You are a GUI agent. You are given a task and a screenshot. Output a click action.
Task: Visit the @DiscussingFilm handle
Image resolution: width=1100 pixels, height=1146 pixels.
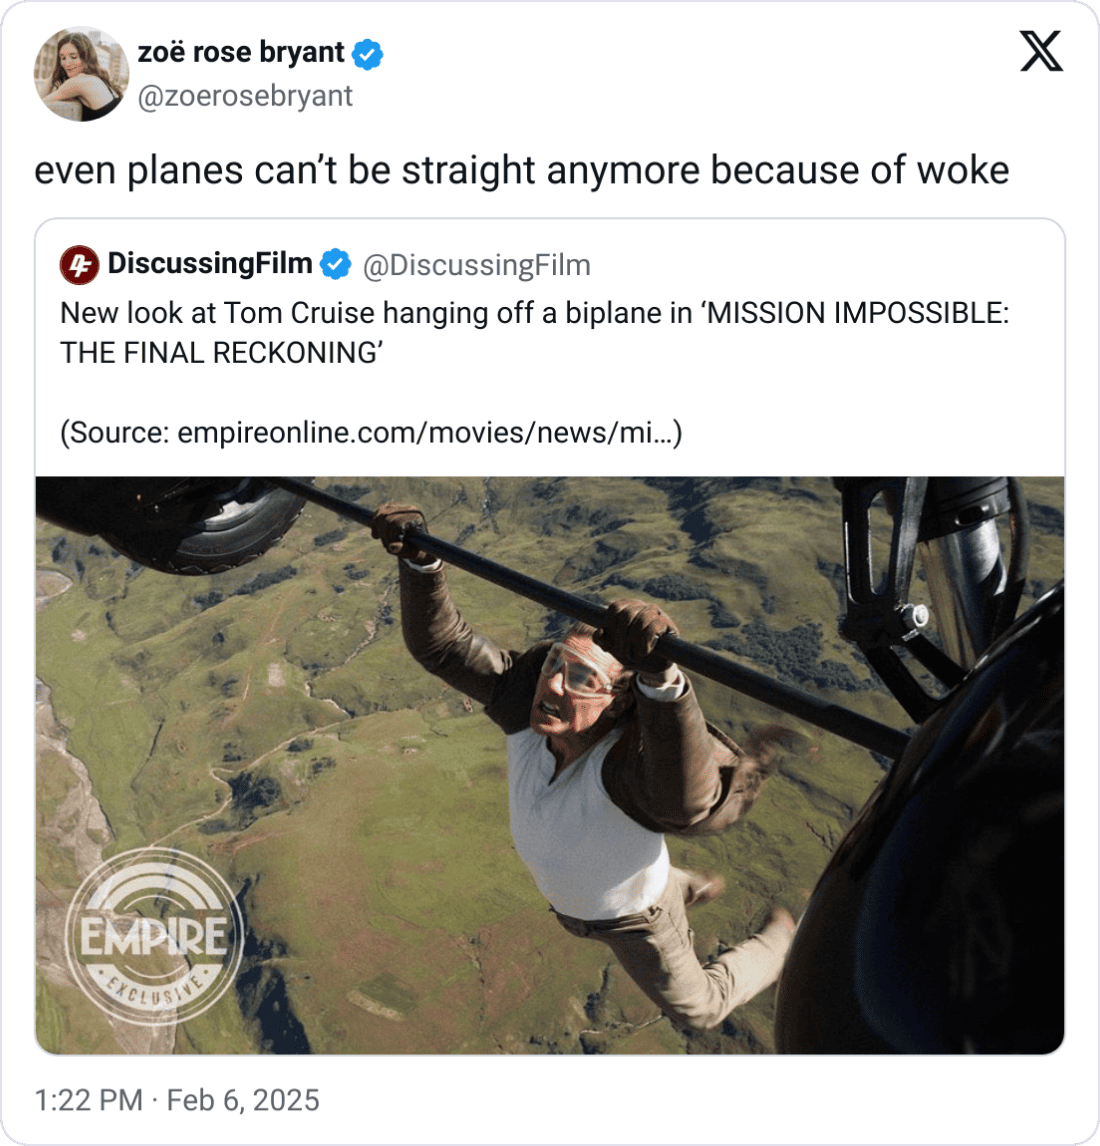coord(477,265)
